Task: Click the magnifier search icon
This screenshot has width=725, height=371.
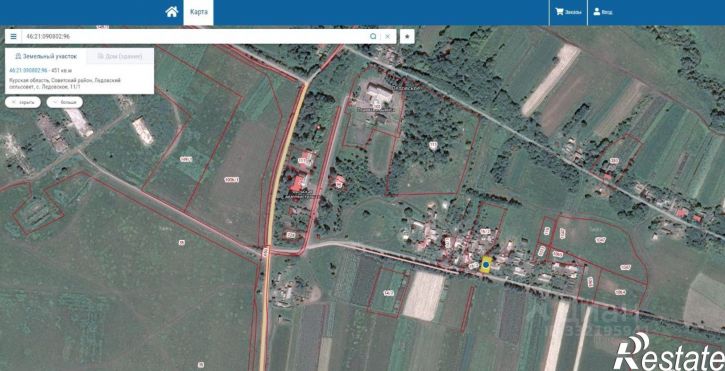Action: (x=373, y=37)
